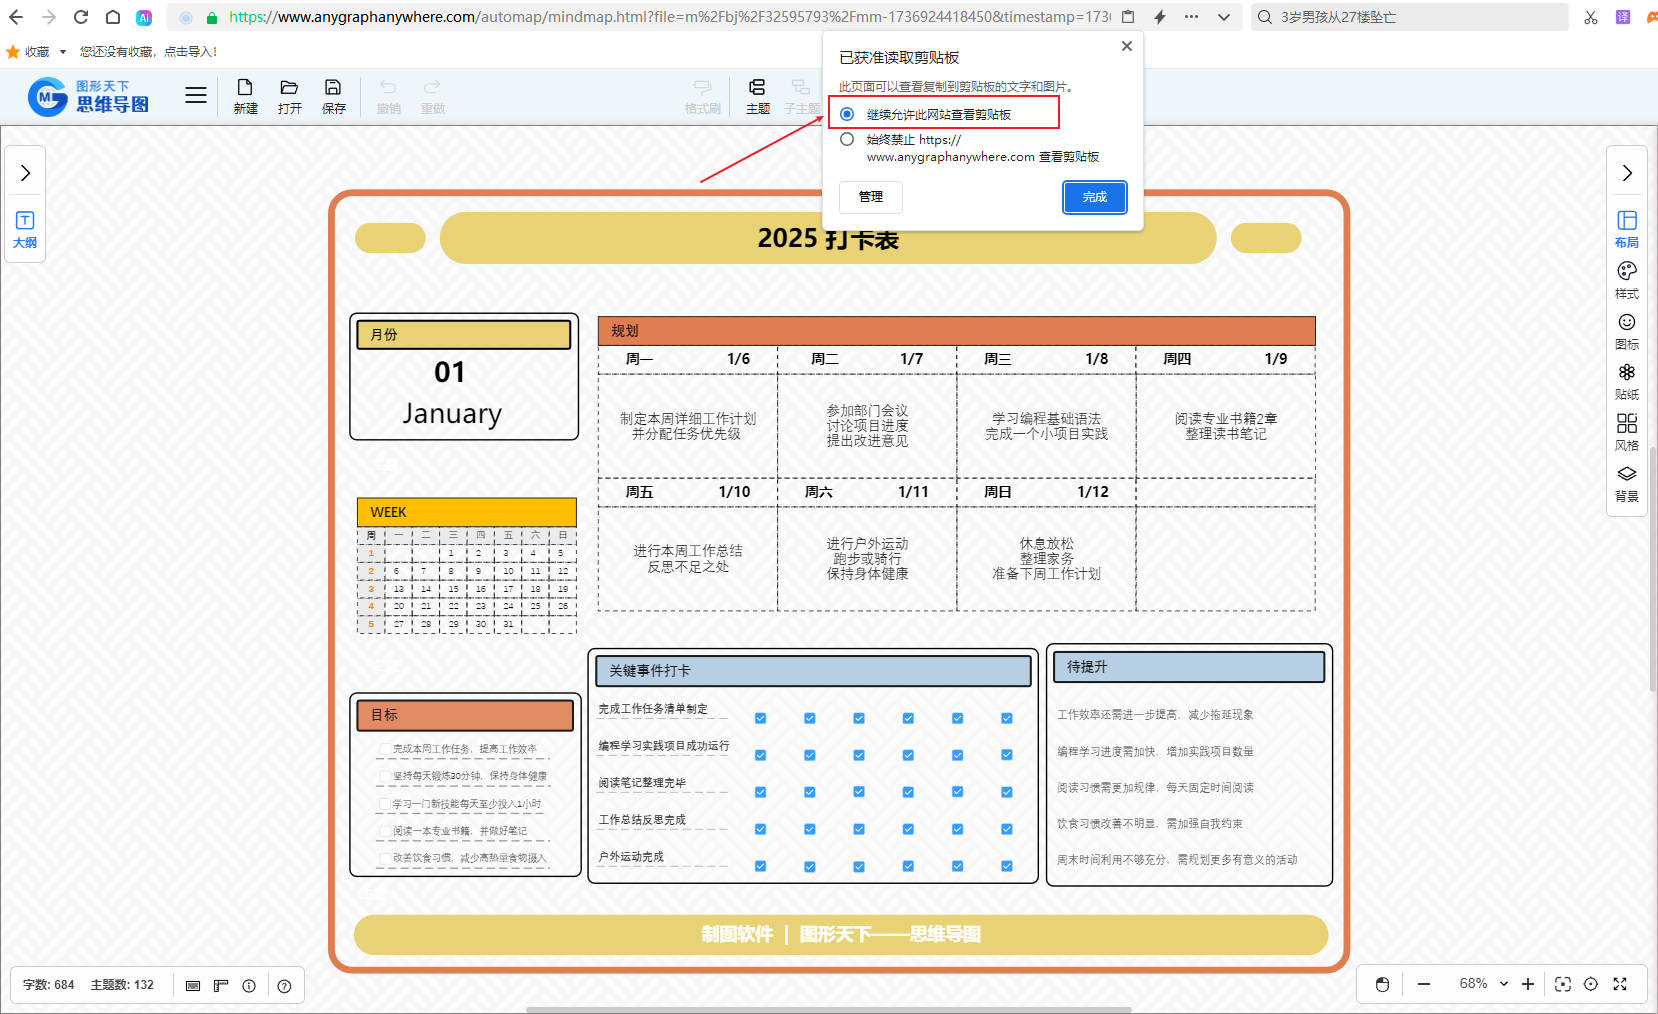Open the 贴纸 stickers panel
Viewport: 1658px width, 1014px height.
point(1626,380)
